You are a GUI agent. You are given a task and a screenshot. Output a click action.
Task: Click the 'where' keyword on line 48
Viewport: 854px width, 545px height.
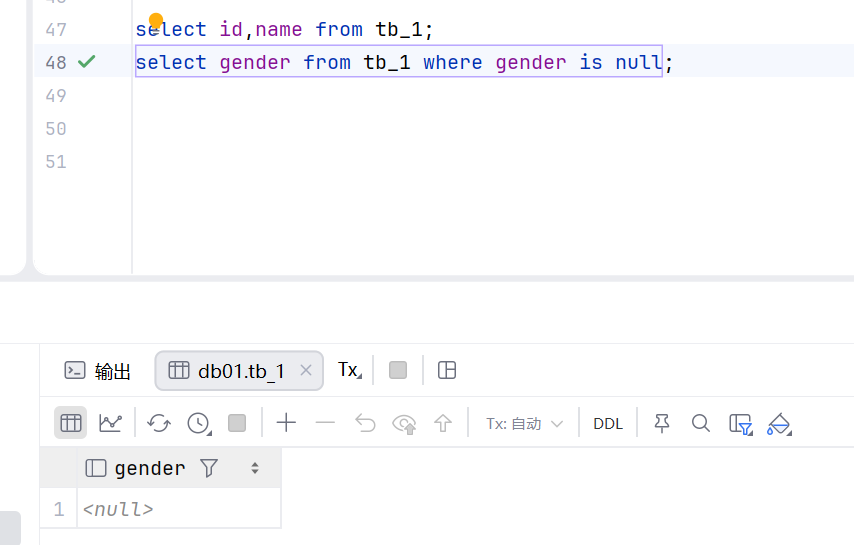tap(453, 62)
